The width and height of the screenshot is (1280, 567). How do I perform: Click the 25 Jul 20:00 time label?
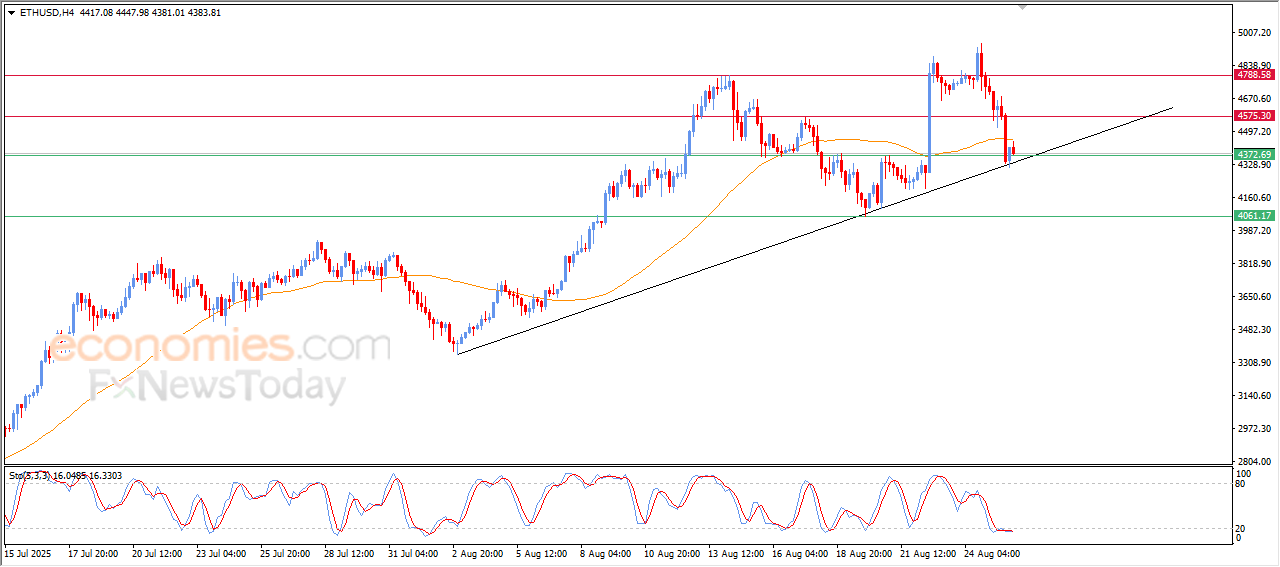point(285,552)
